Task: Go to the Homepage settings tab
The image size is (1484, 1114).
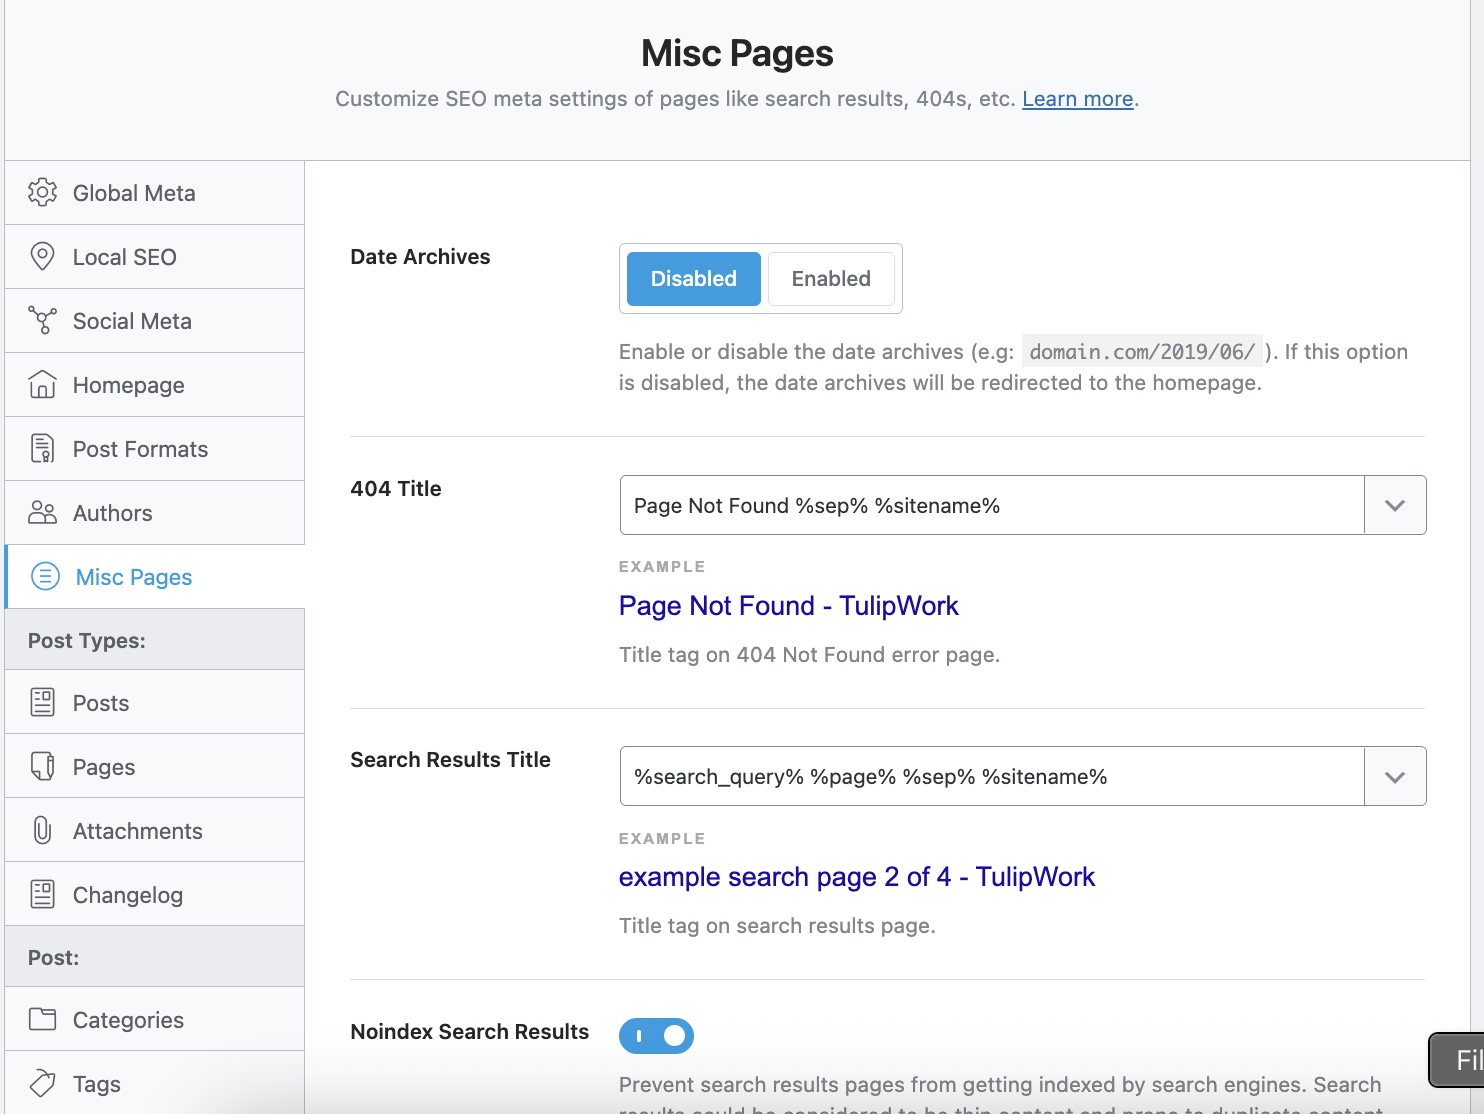Action: 155,385
